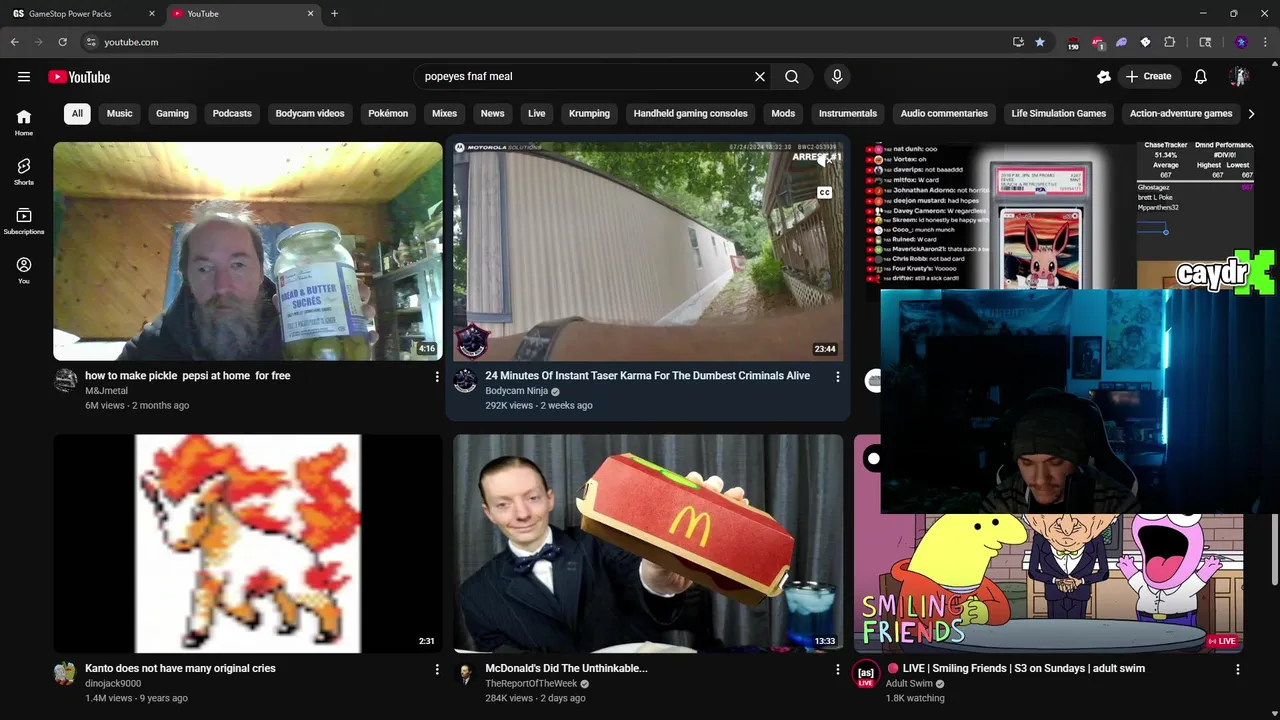1280x720 pixels.
Task: Click the Adult Swim [as] avatar
Action: [866, 673]
